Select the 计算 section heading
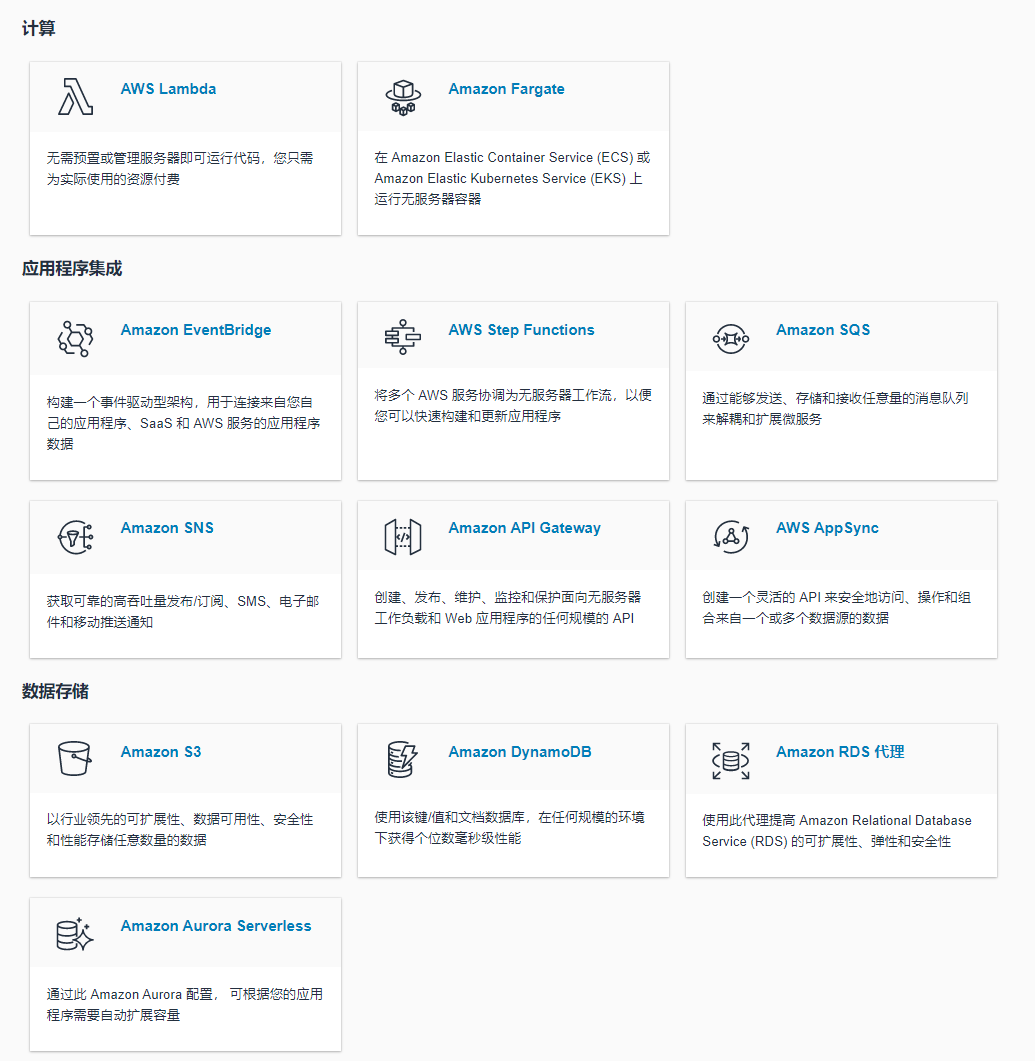Screen dimensions: 1035x1061 39,28
